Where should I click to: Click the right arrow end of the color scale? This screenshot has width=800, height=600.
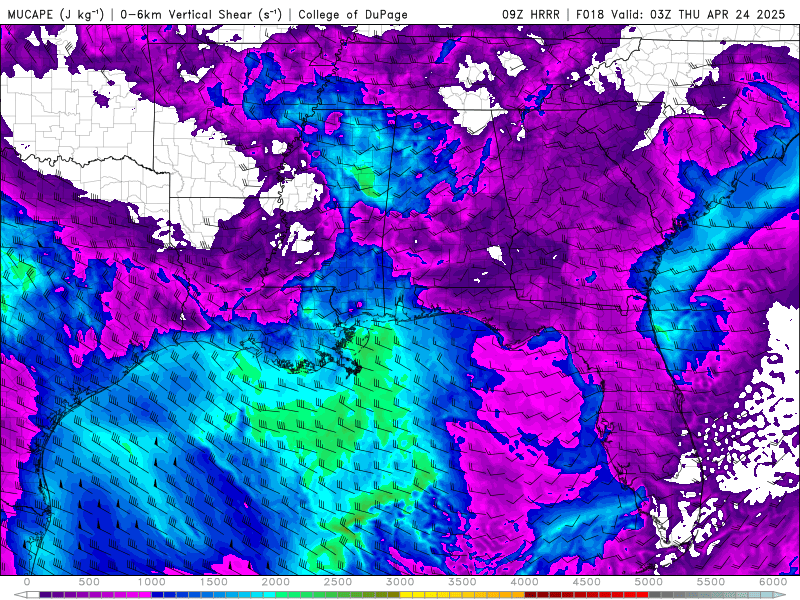click(779, 595)
